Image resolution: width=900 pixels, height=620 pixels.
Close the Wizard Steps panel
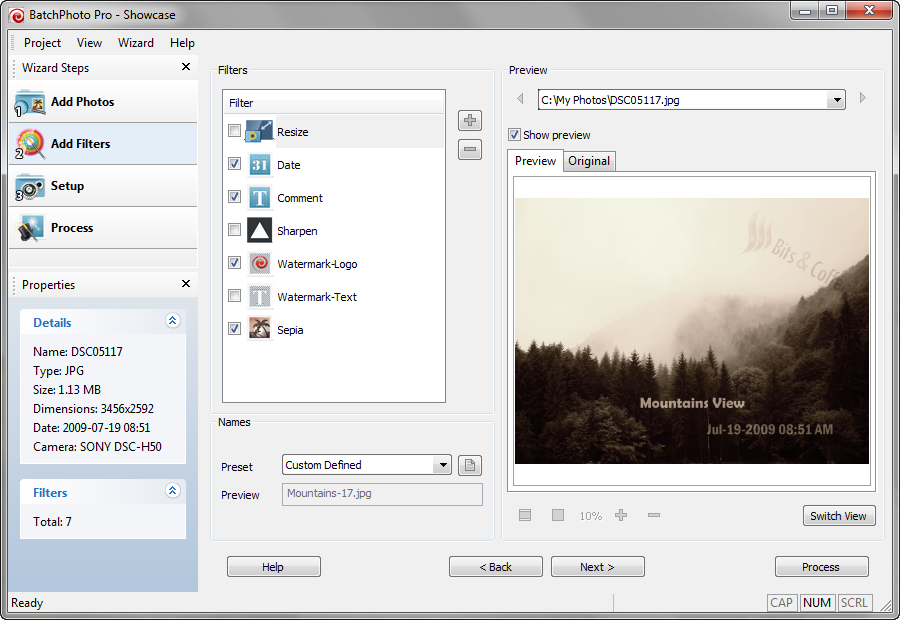(x=186, y=67)
